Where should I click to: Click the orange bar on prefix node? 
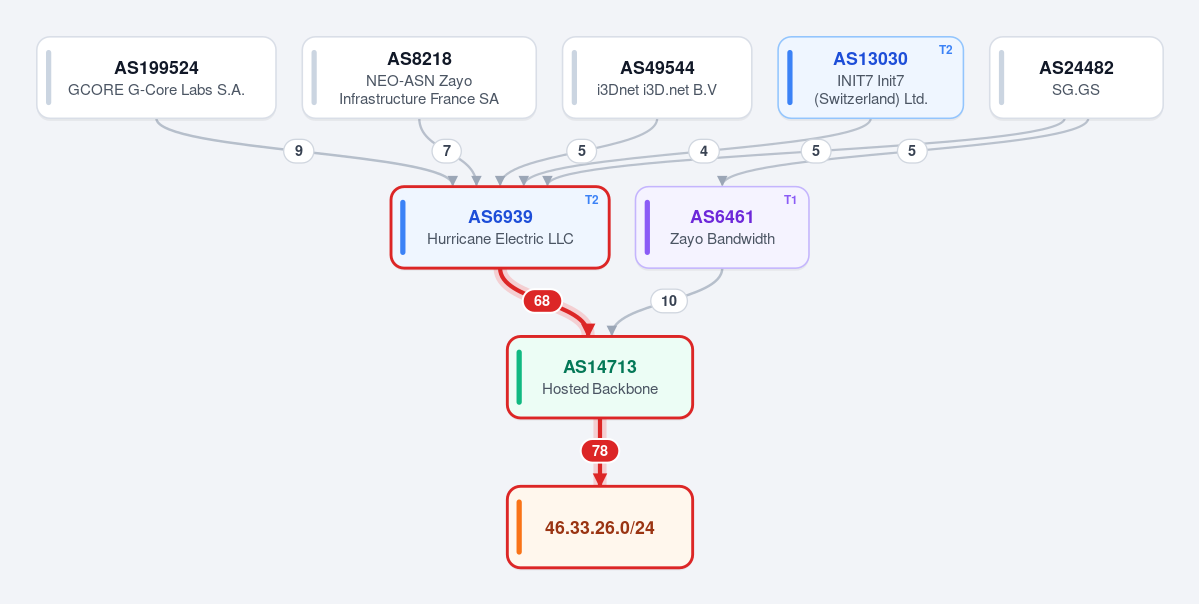coord(519,527)
